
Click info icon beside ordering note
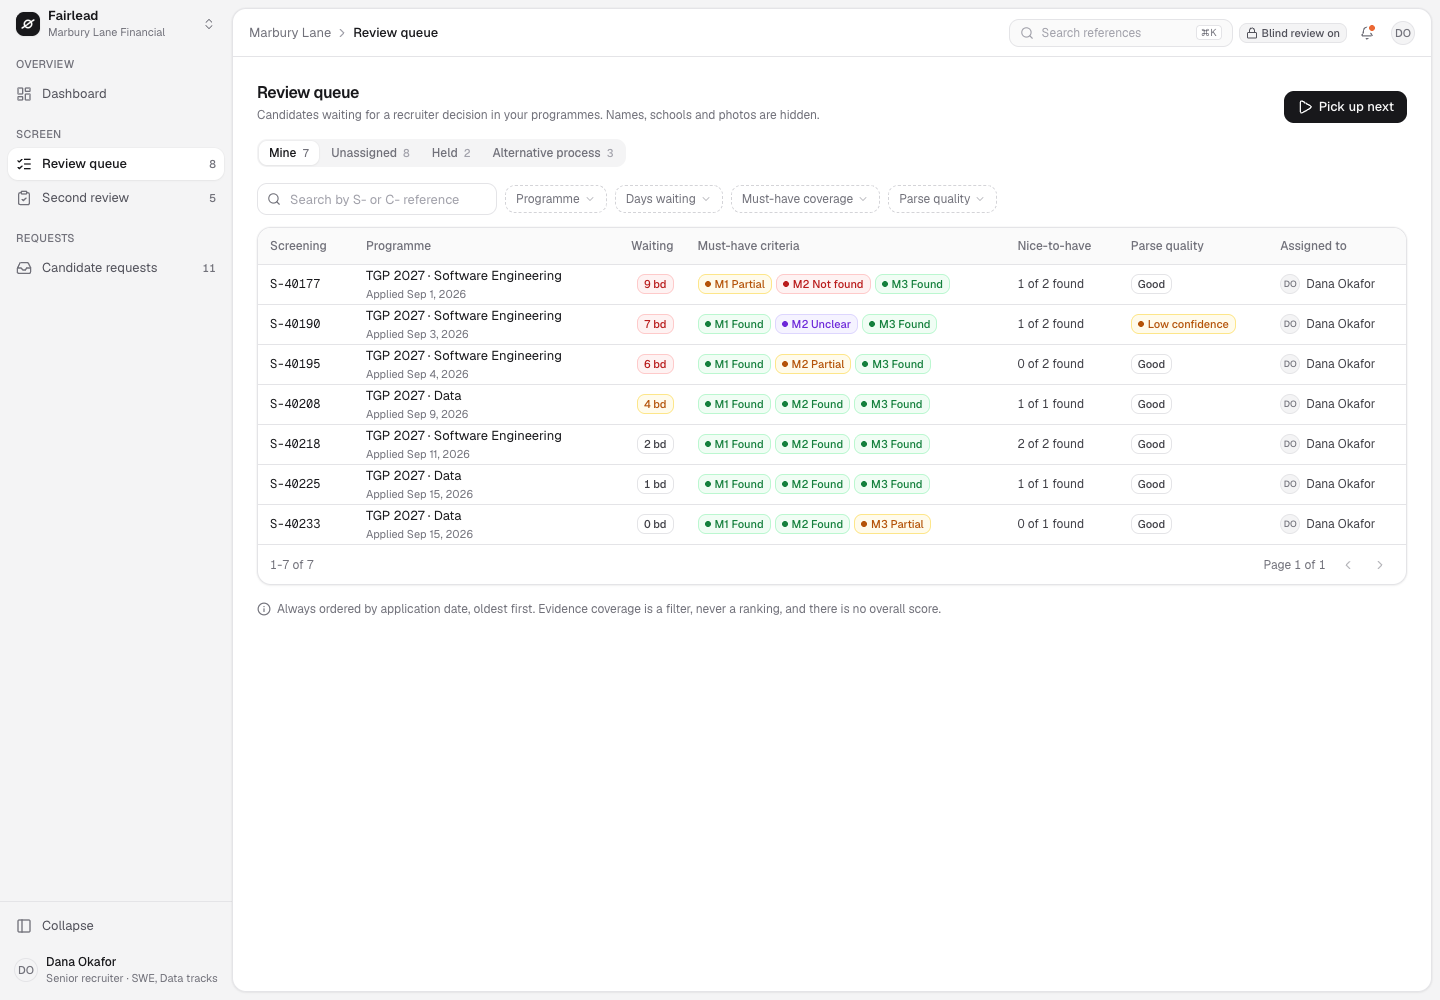point(264,609)
